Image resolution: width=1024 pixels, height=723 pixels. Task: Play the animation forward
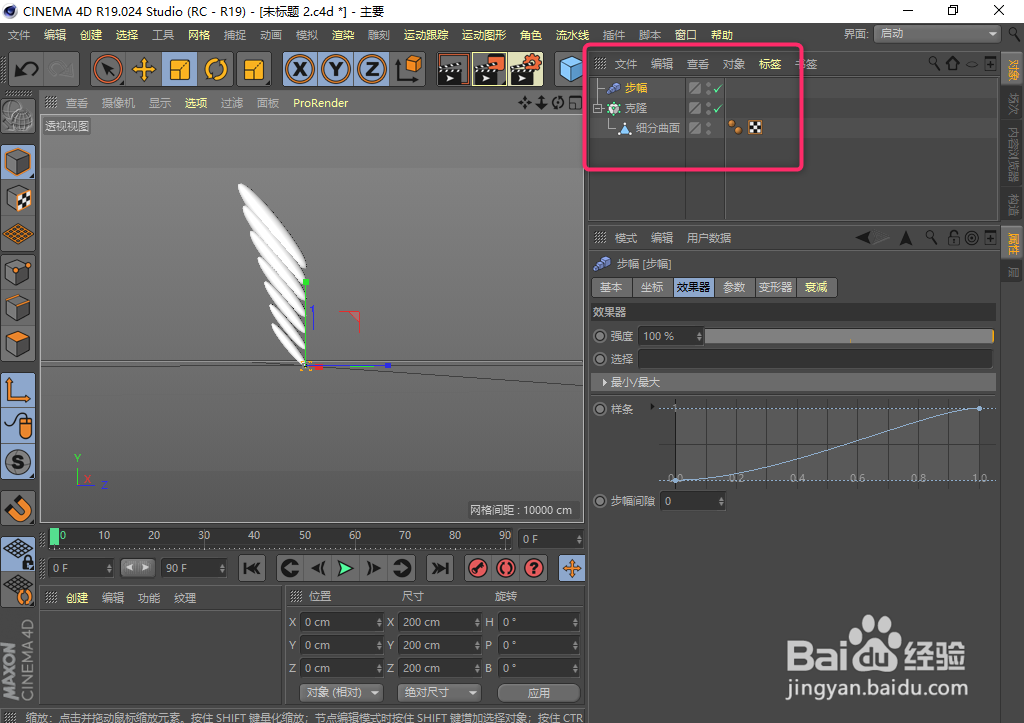pyautogui.click(x=345, y=569)
